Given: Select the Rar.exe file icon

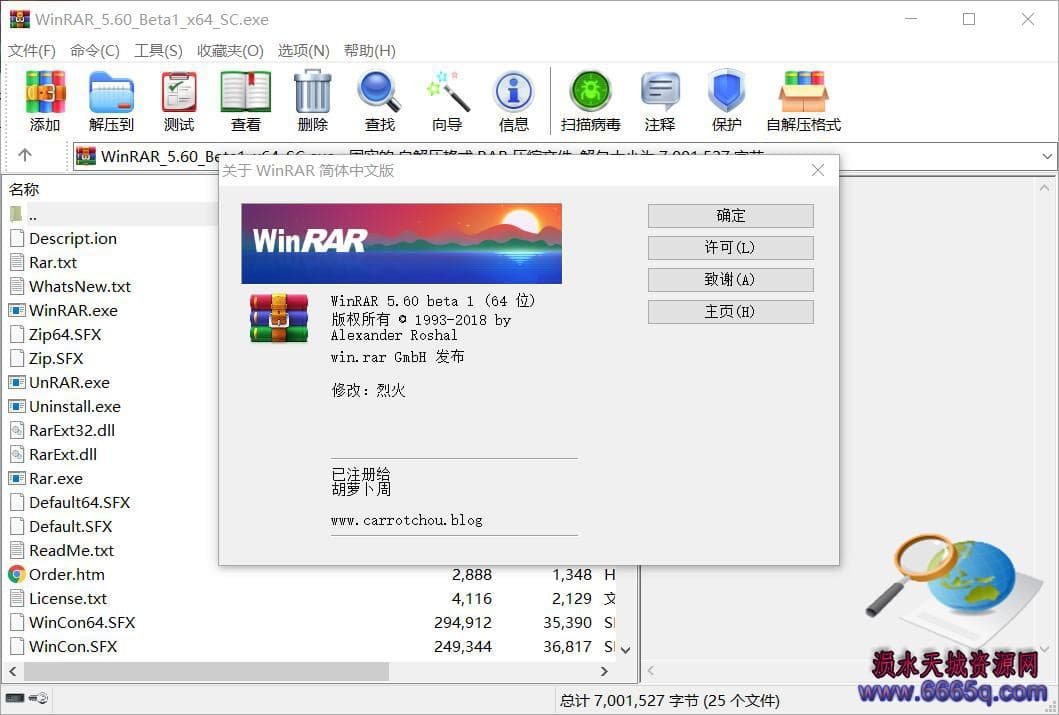Looking at the screenshot, I should [x=17, y=478].
